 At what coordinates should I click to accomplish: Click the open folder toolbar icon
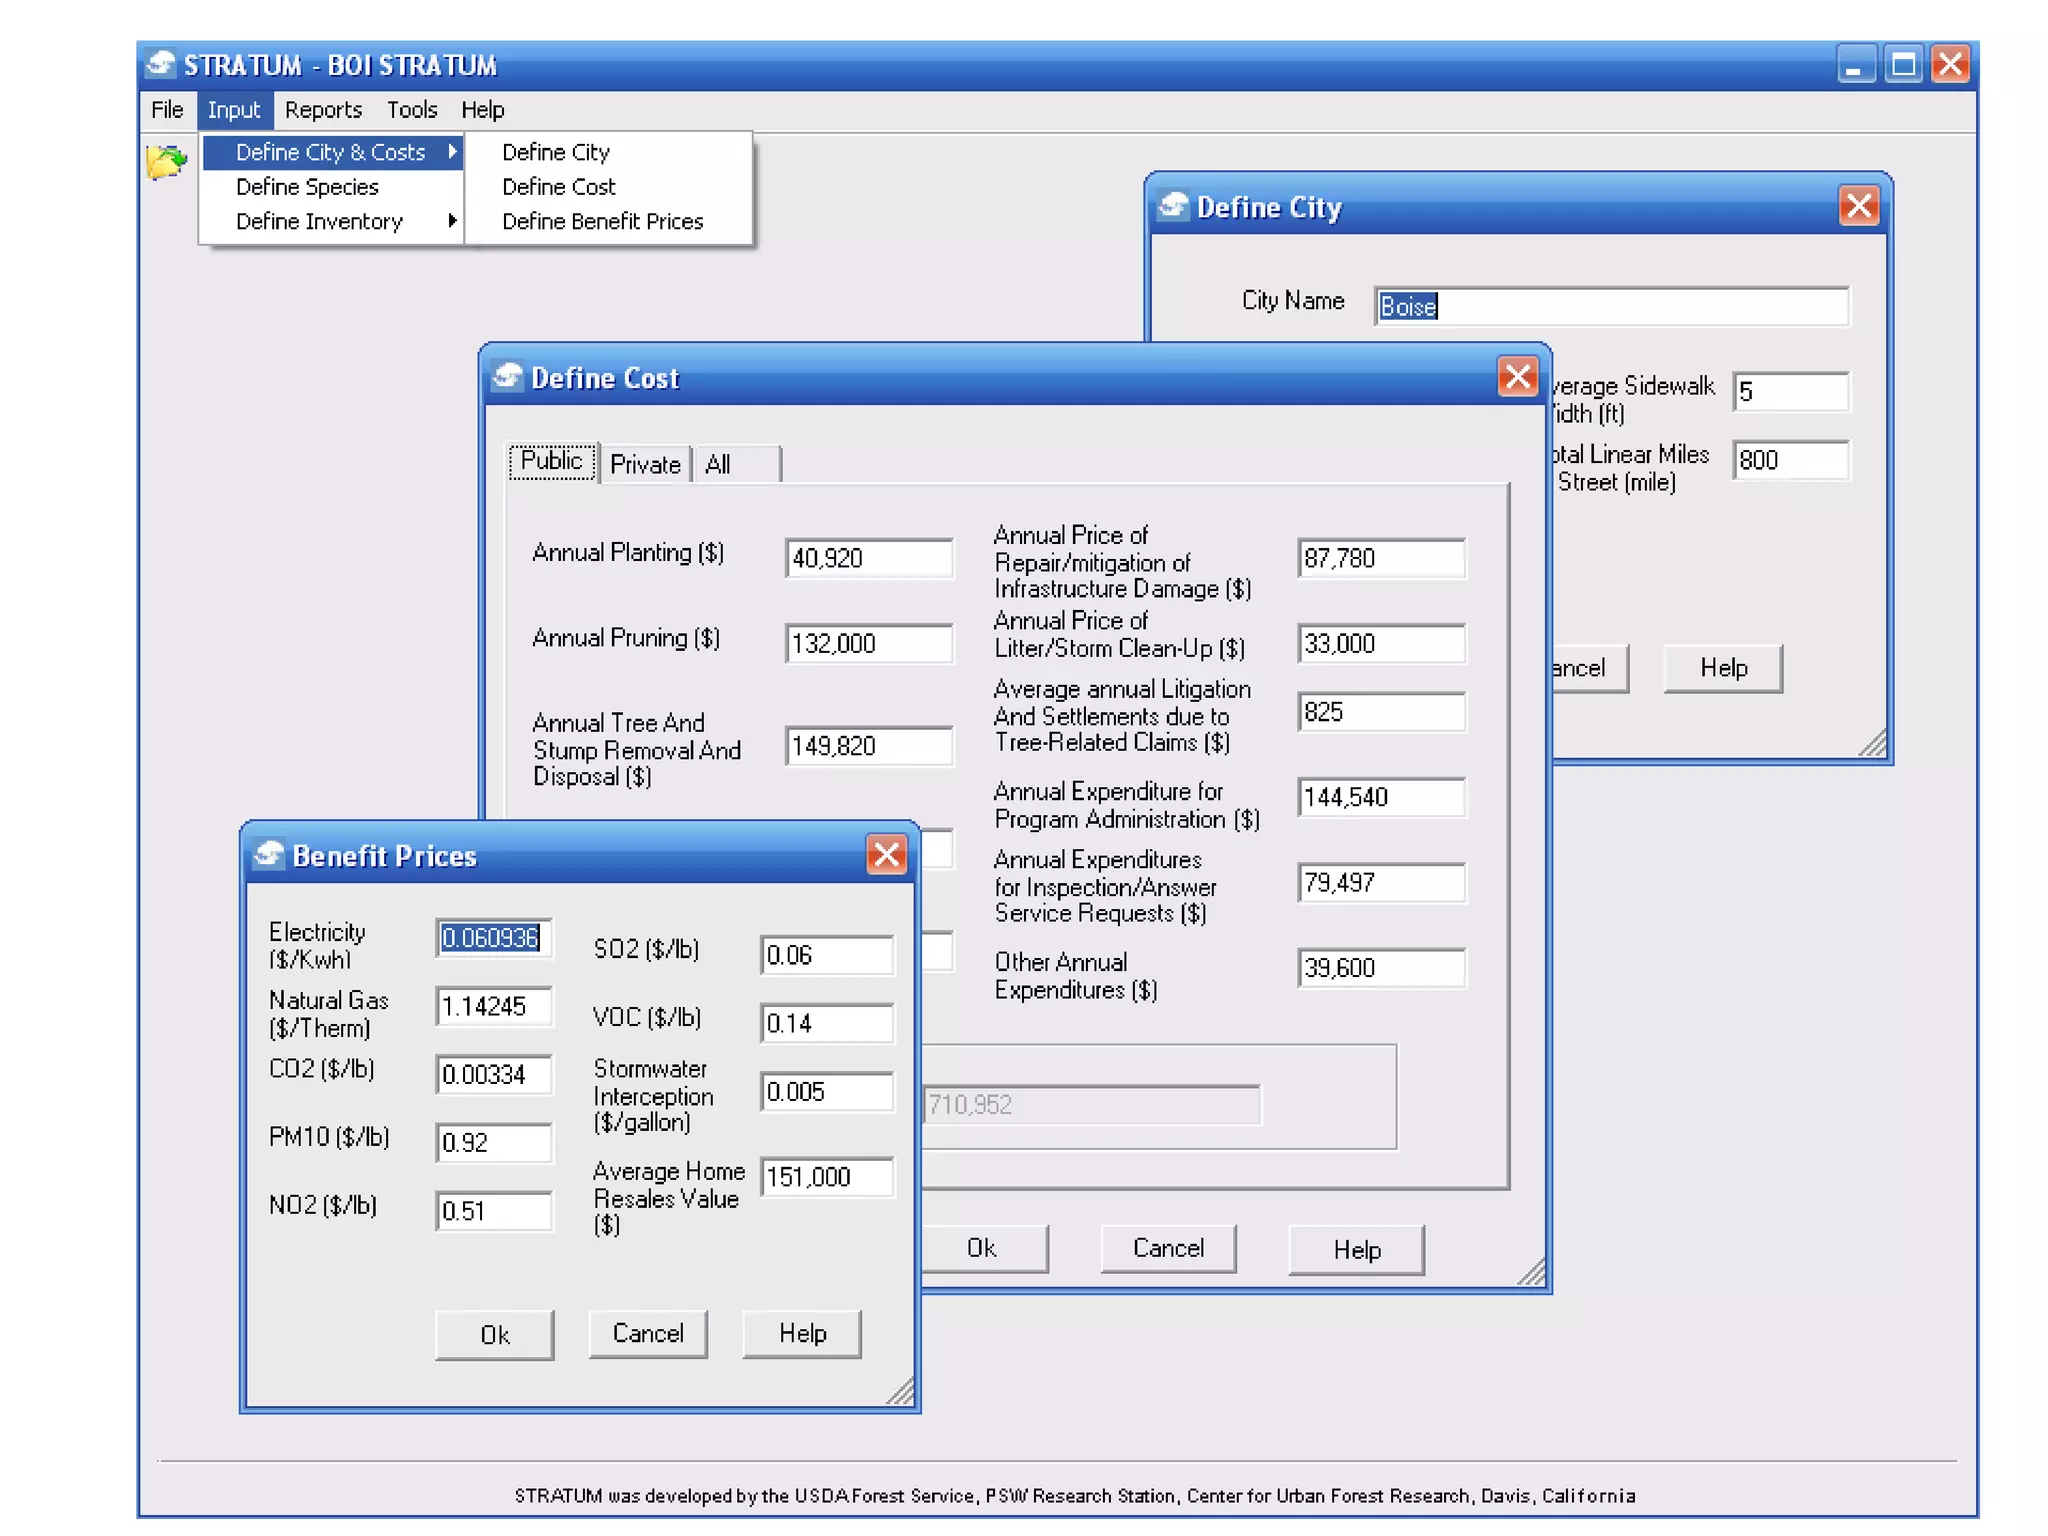[x=165, y=161]
